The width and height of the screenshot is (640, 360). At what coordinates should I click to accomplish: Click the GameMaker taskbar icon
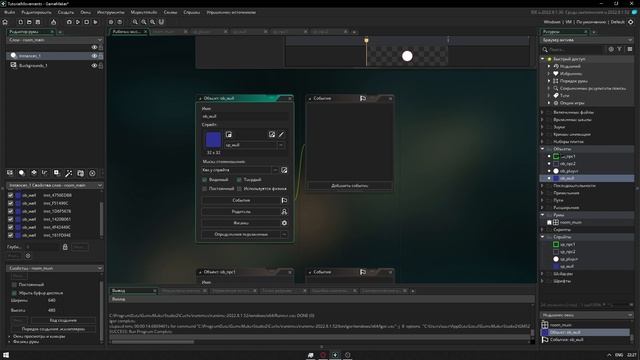(335, 355)
